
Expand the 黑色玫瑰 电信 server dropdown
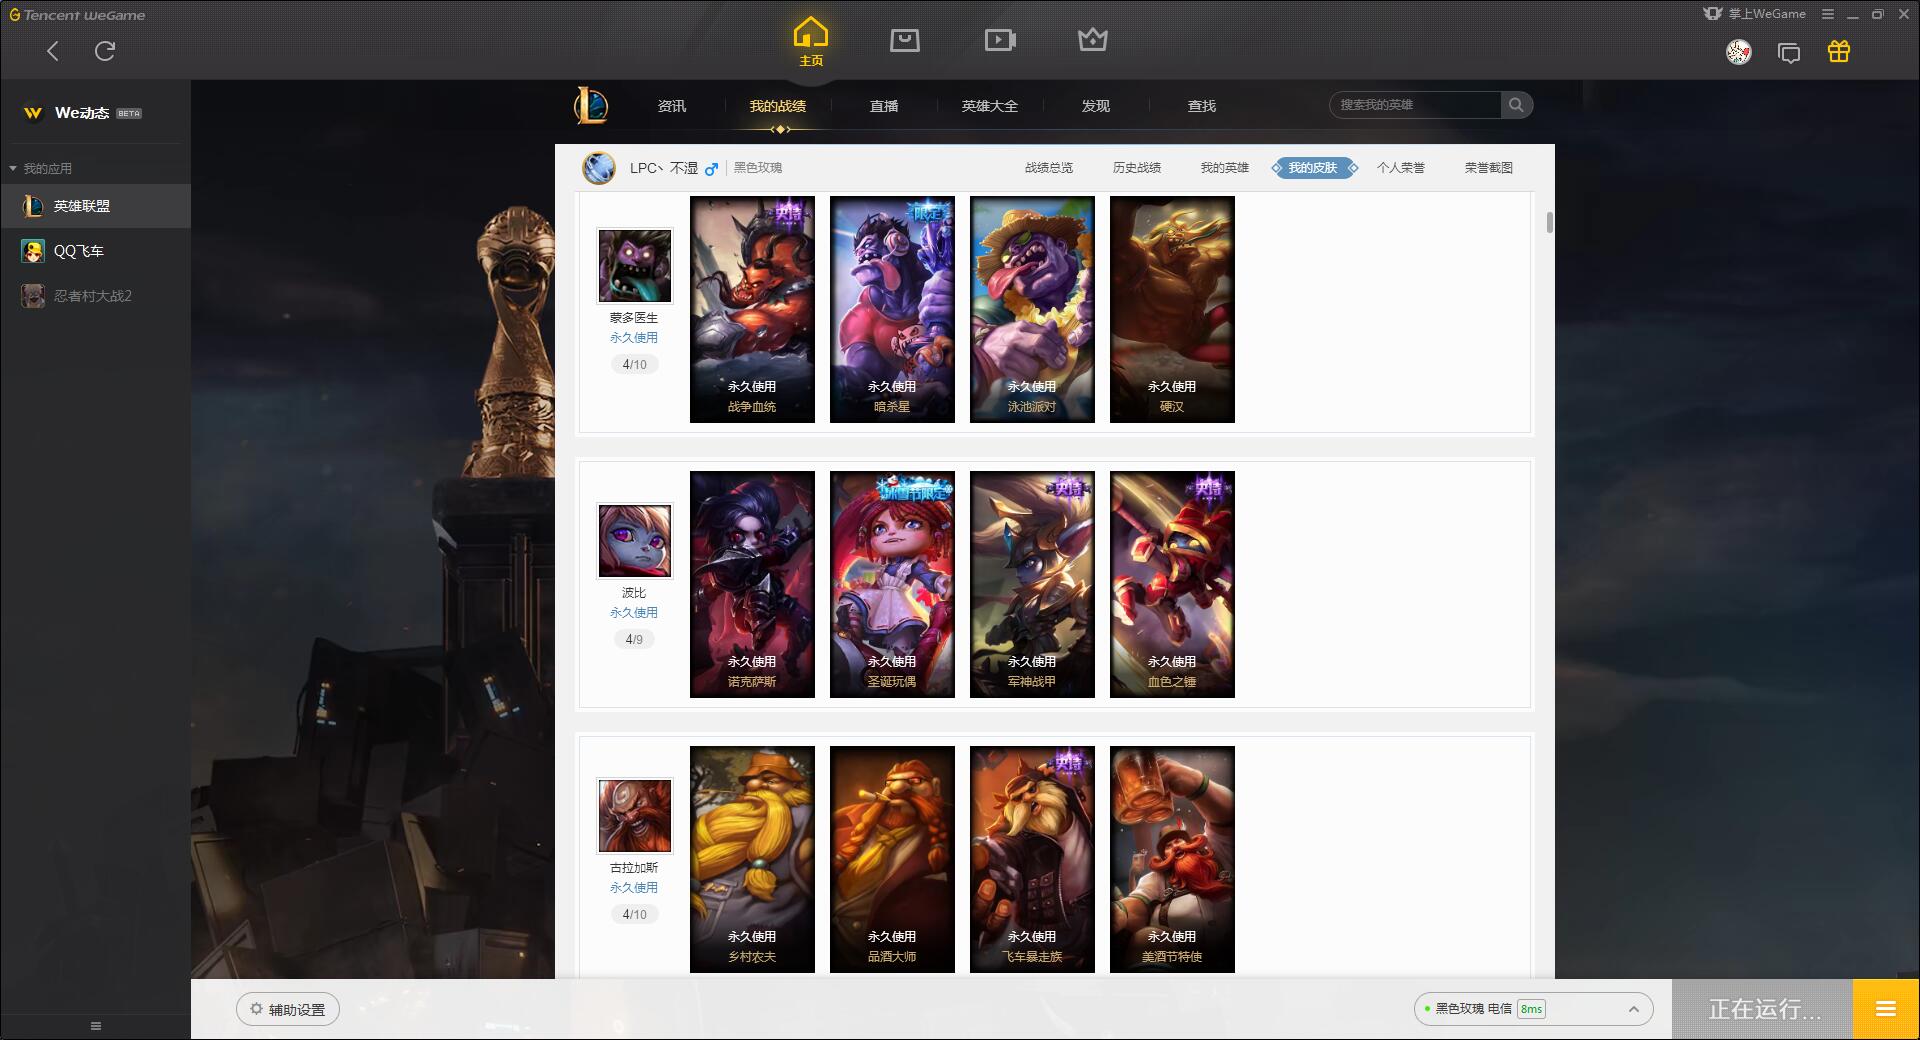tap(1533, 1009)
